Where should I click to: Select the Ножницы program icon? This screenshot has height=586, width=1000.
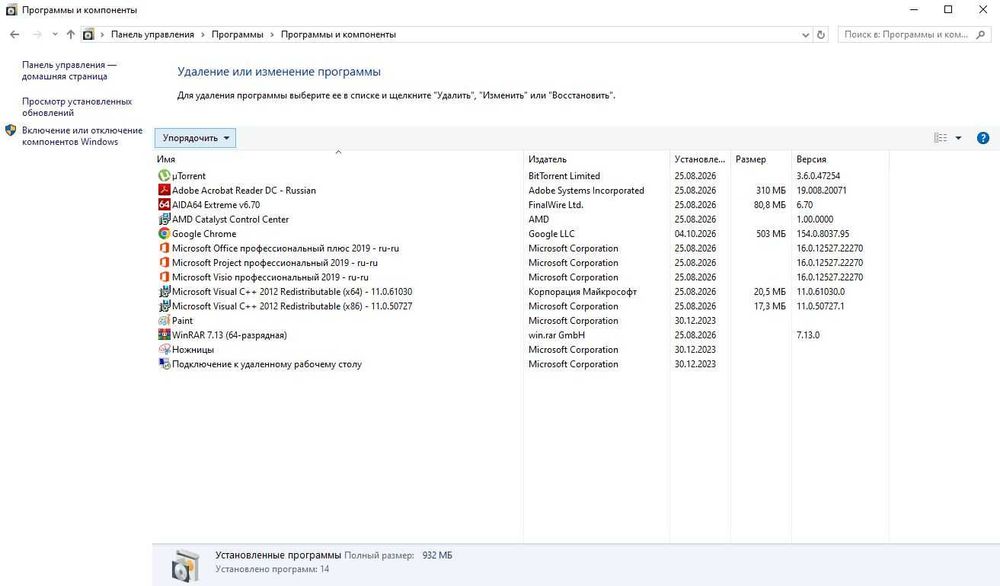pos(164,349)
